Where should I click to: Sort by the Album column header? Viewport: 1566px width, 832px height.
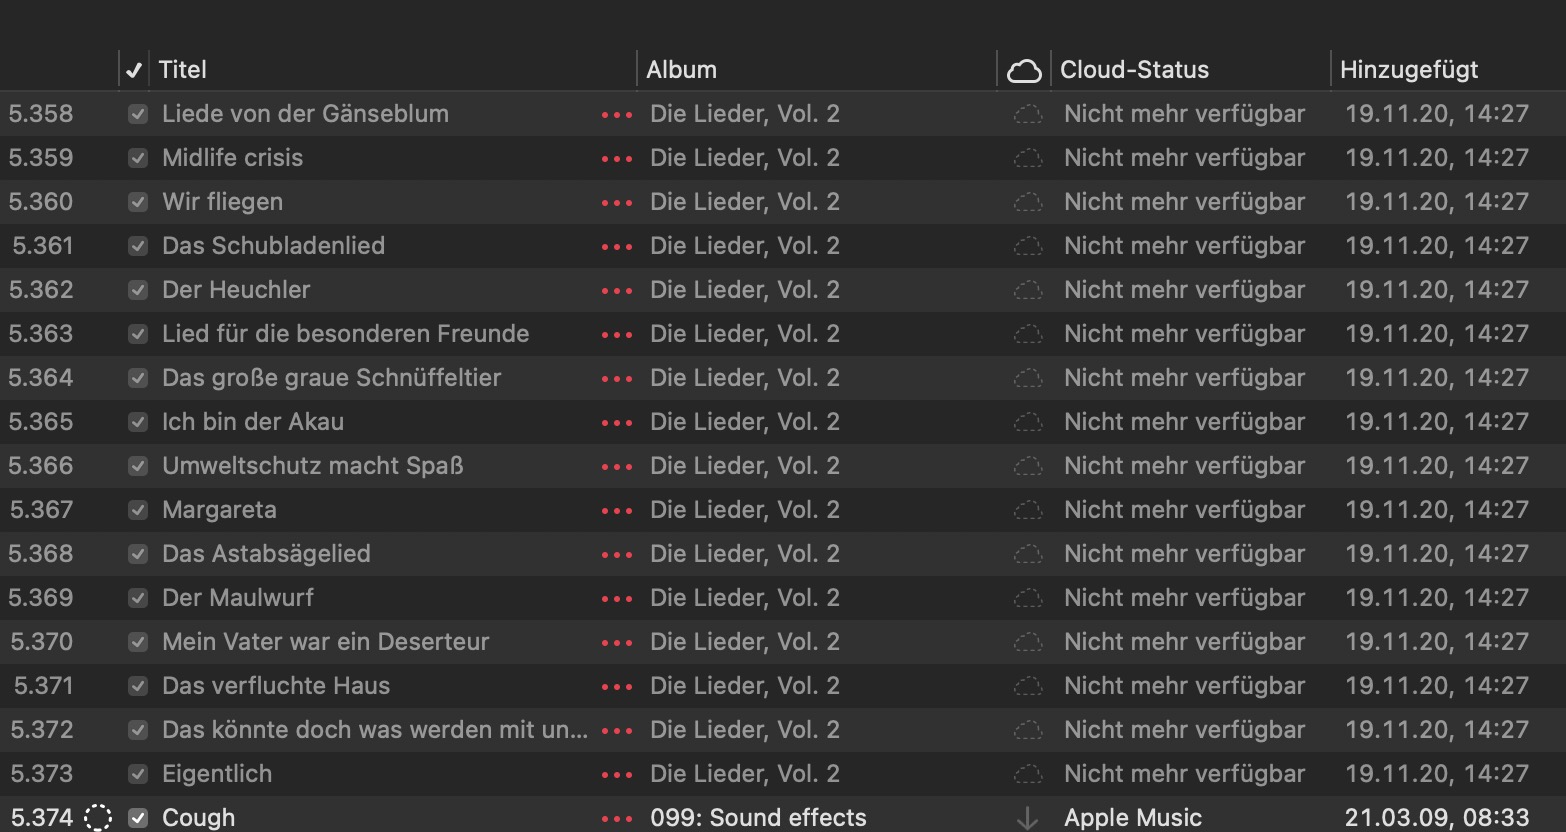click(681, 70)
